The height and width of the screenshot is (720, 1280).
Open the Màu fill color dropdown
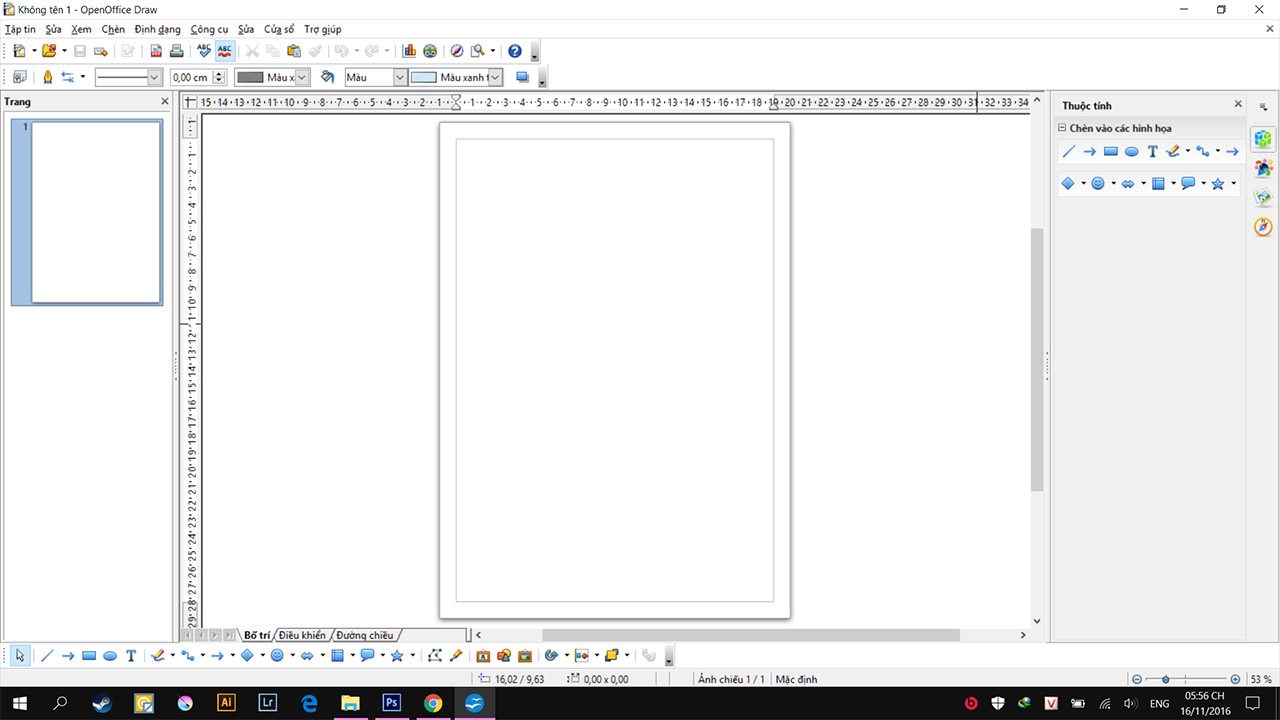click(399, 77)
